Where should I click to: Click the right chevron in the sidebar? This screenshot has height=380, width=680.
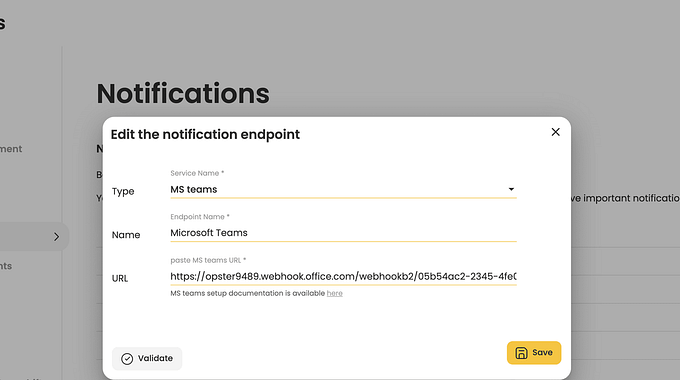tap(56, 237)
